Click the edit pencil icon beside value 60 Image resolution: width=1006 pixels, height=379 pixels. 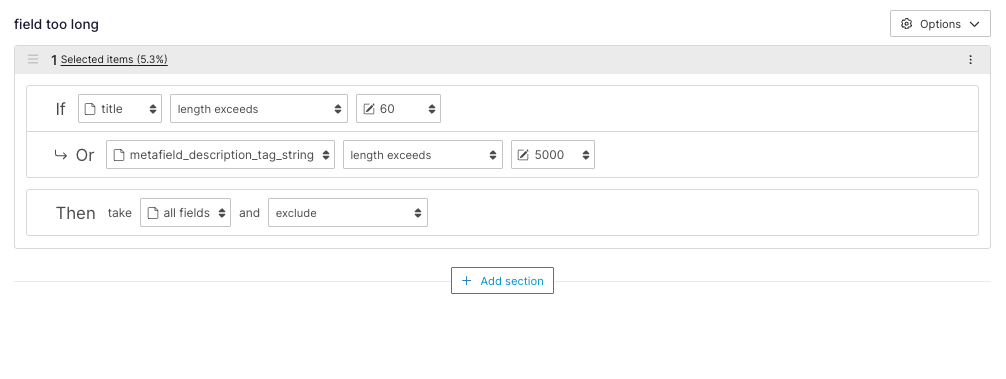pos(369,109)
